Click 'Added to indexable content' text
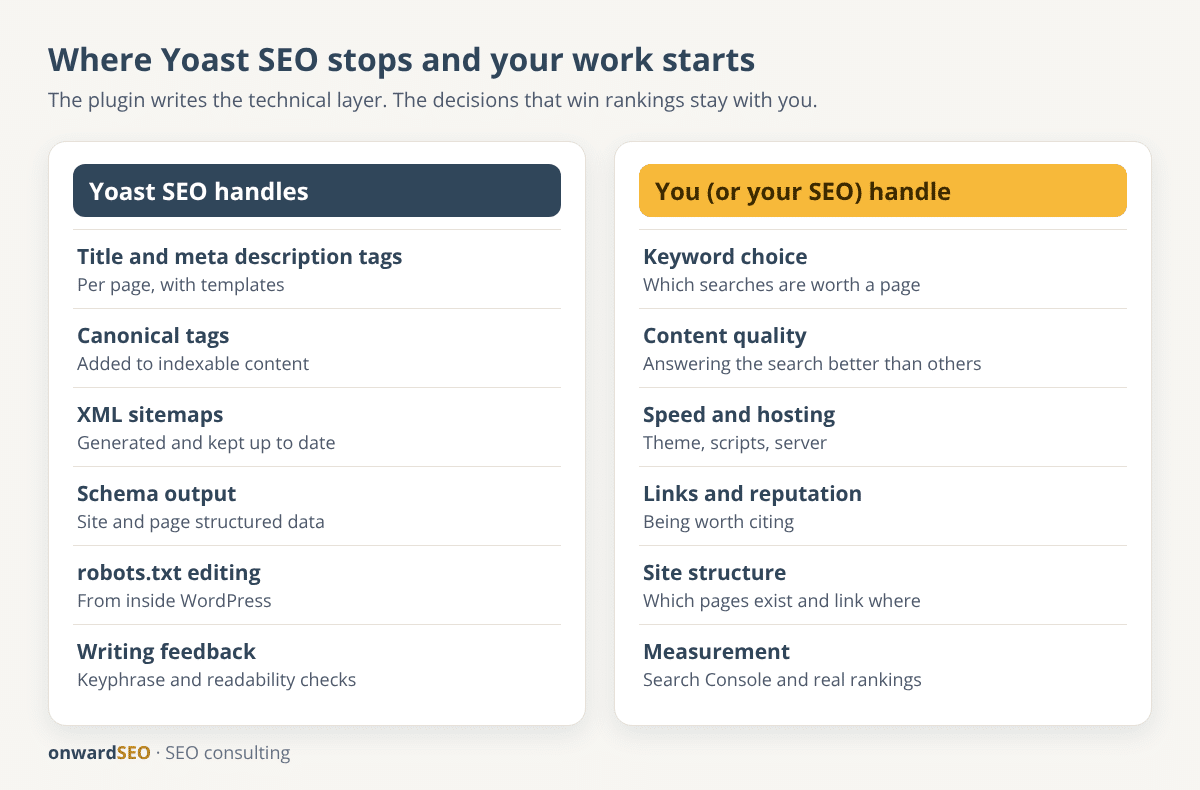This screenshot has width=1200, height=790. pos(193,364)
